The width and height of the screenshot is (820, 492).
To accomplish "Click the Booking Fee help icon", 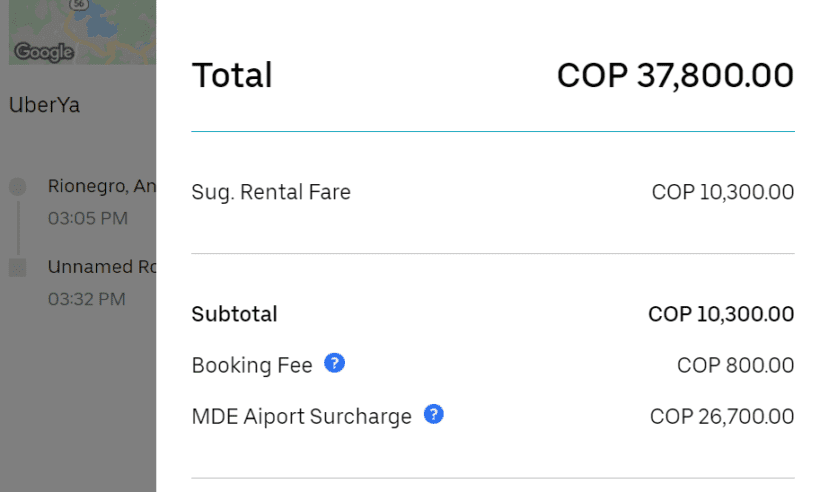I will coord(335,363).
